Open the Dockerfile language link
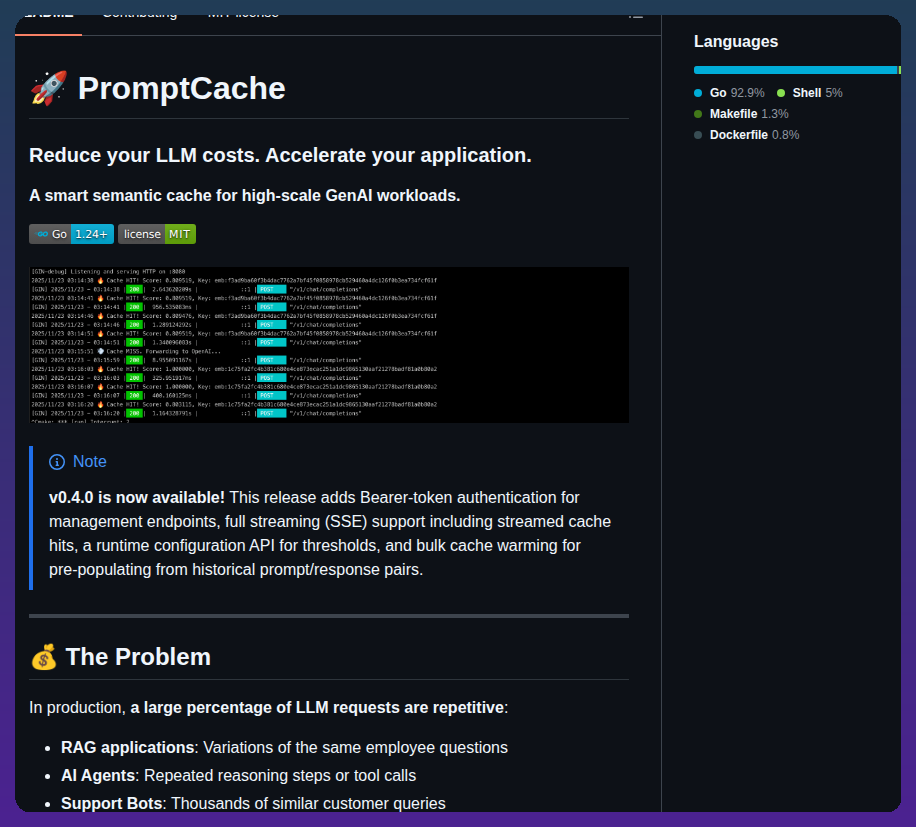 pos(747,135)
